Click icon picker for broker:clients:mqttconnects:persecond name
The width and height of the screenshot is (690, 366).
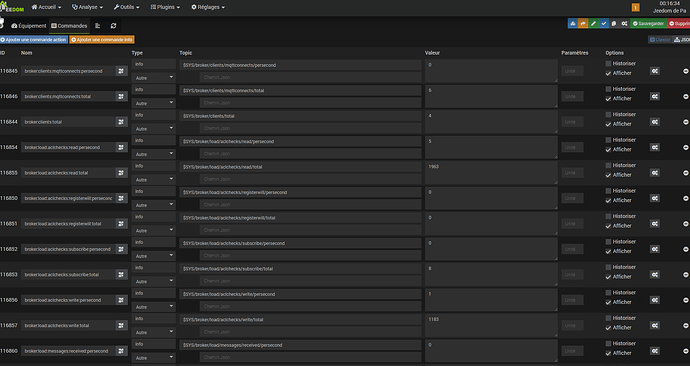(121, 71)
